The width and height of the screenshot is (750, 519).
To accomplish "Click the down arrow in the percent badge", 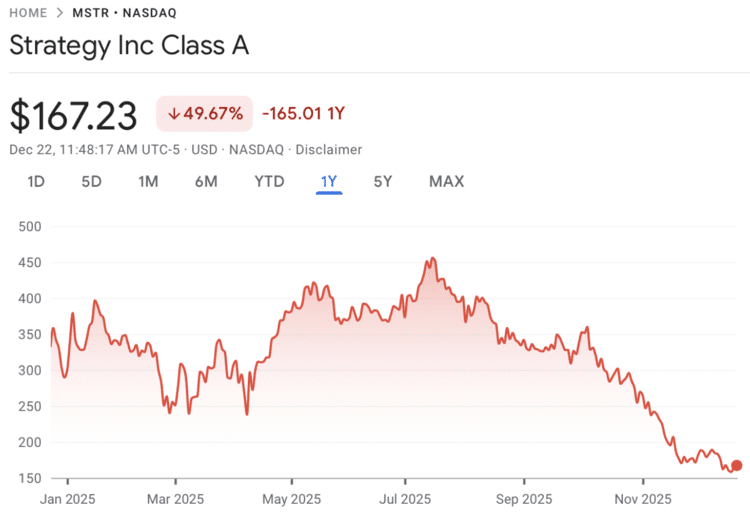I will 174,114.
